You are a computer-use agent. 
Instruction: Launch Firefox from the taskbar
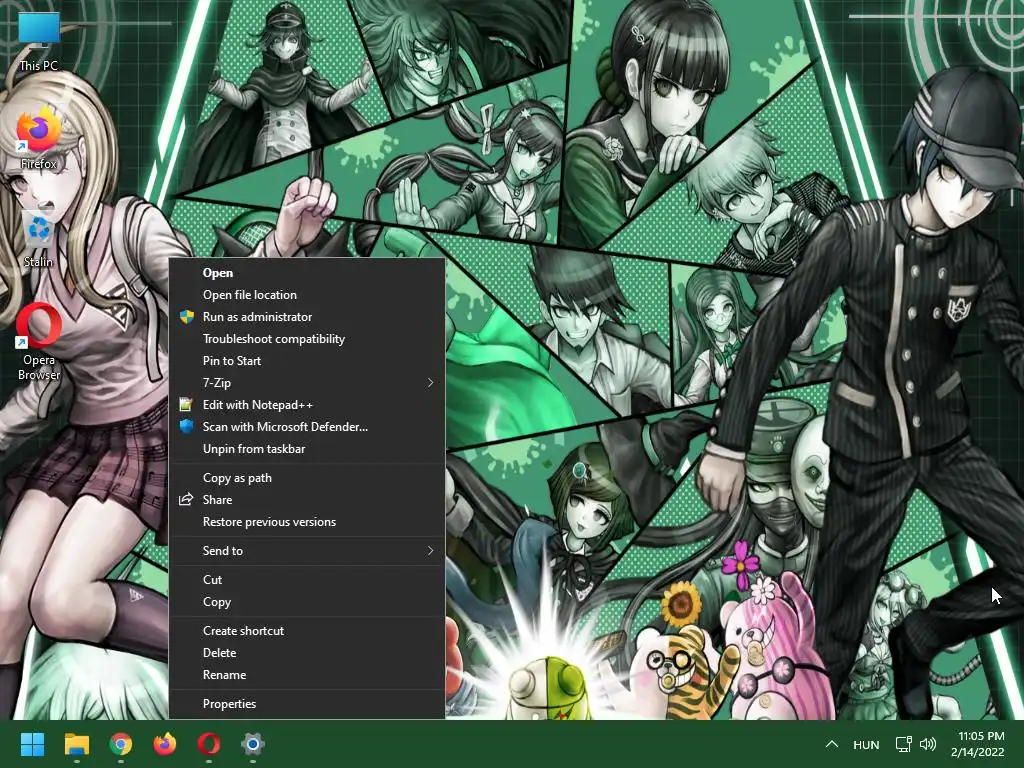pyautogui.click(x=165, y=744)
